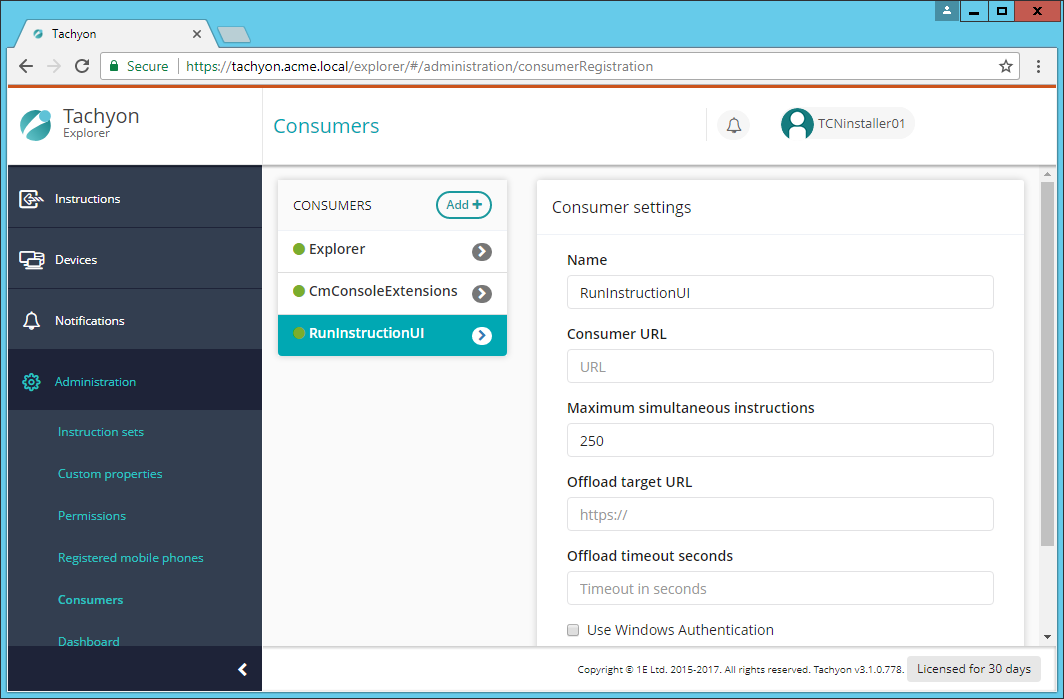Click the Chrome profile person icon
This screenshot has height=699, width=1064.
[947, 11]
